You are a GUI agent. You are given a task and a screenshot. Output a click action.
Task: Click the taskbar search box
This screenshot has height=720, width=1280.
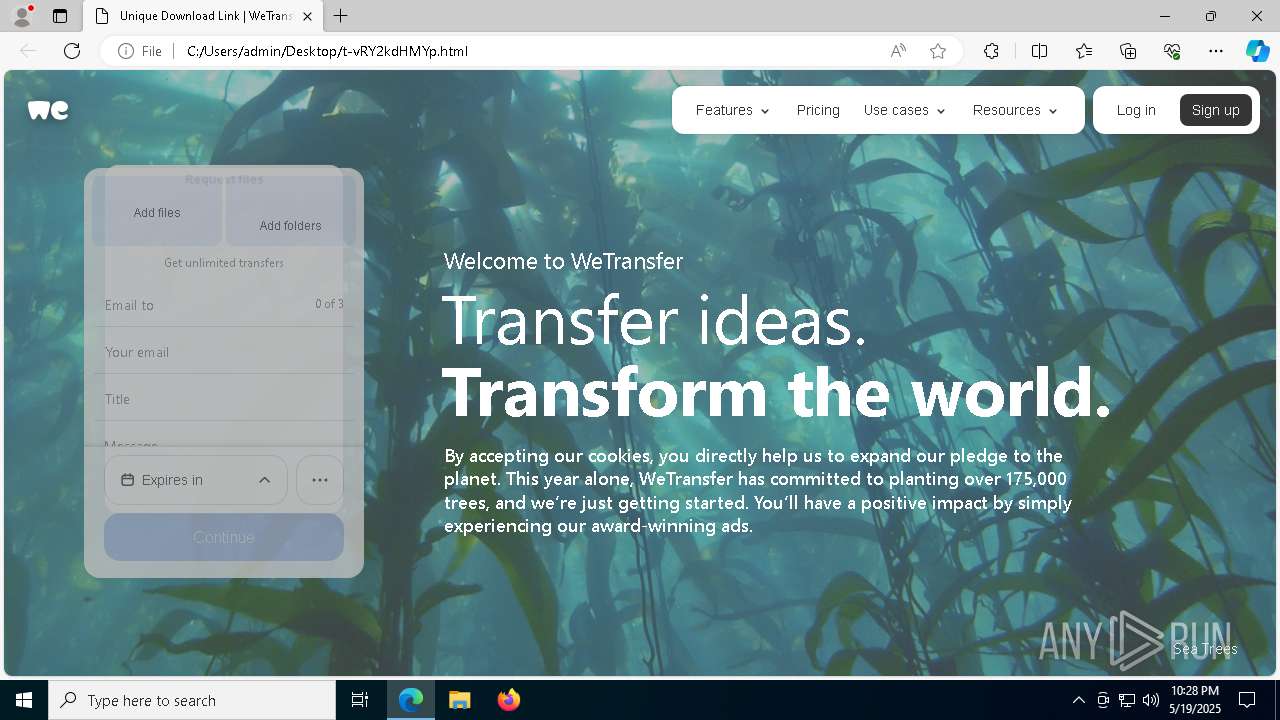tap(192, 700)
